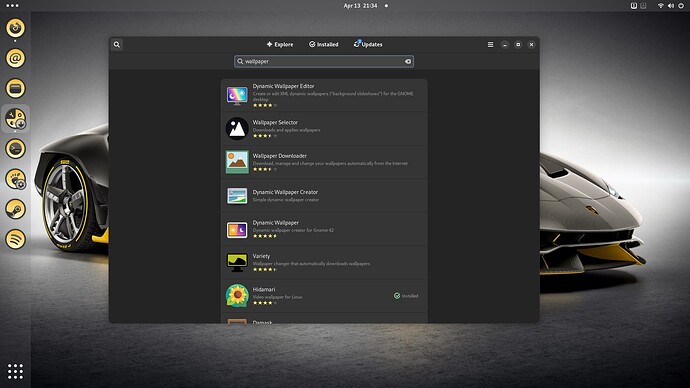
Task: Open Dynamic Wallpaper Editor title
Action: [283, 86]
